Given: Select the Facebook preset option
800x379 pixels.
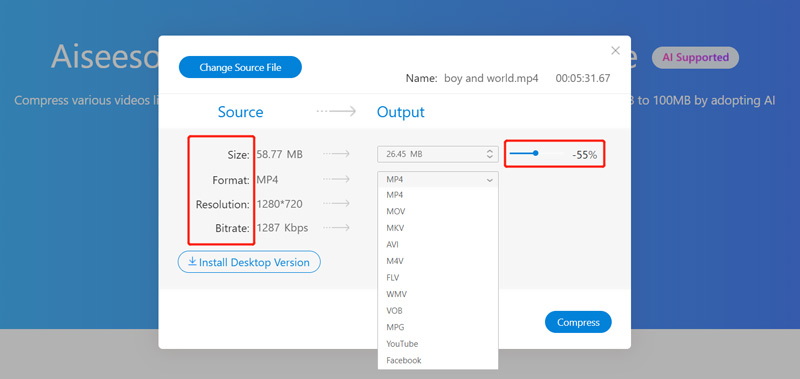Looking at the screenshot, I should tap(438, 360).
